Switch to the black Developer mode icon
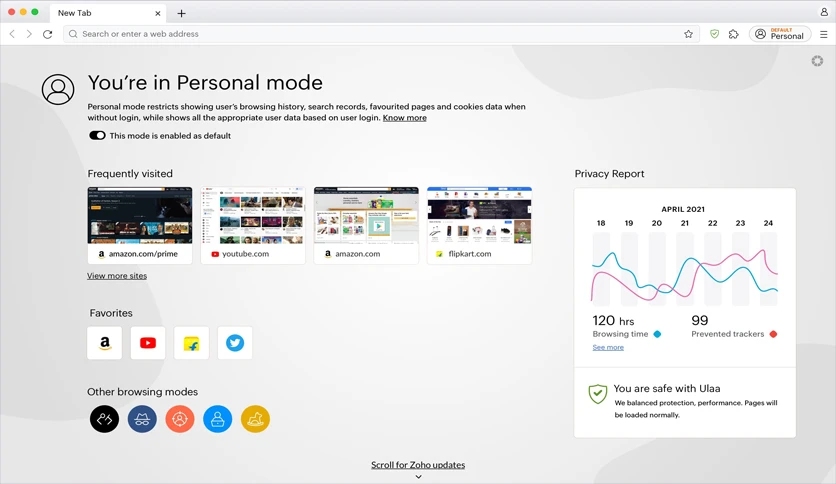The height and width of the screenshot is (484, 836). click(104, 419)
